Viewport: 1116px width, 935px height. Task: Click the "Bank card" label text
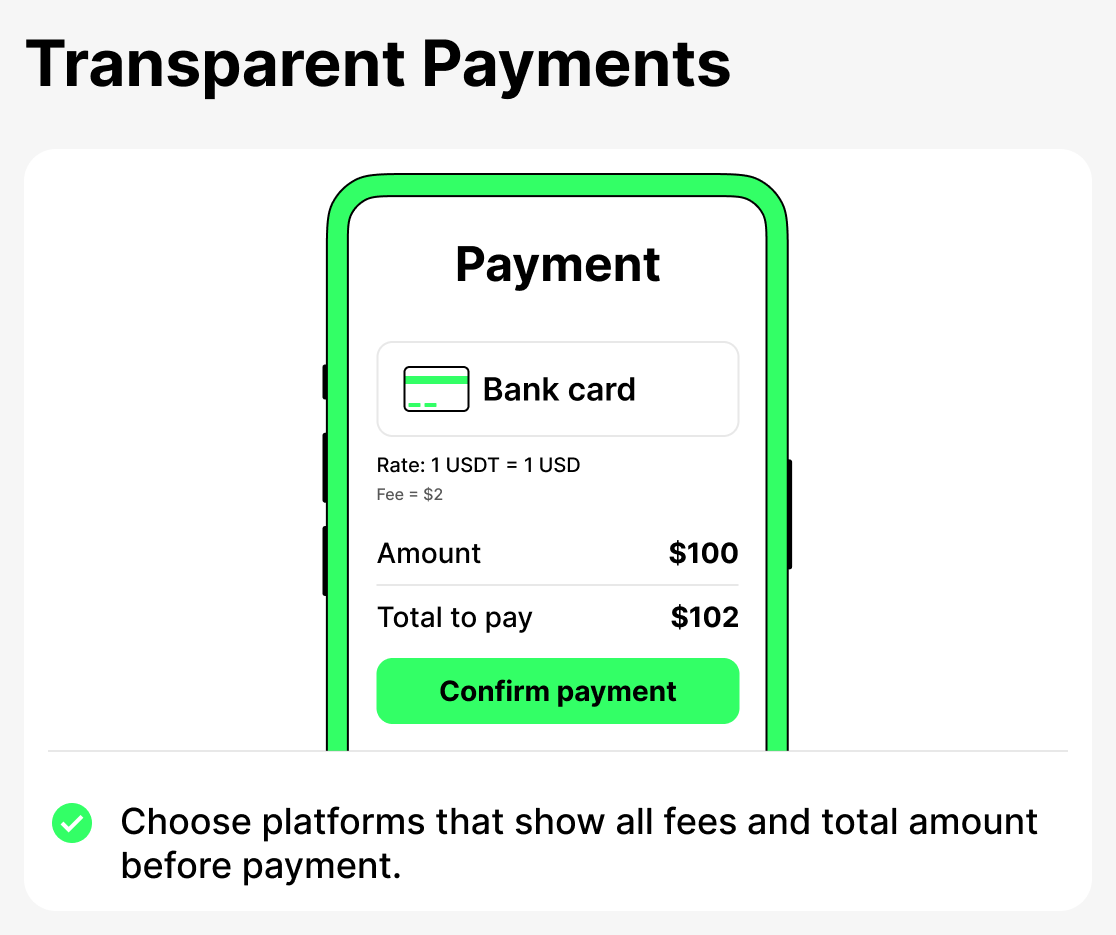point(559,389)
